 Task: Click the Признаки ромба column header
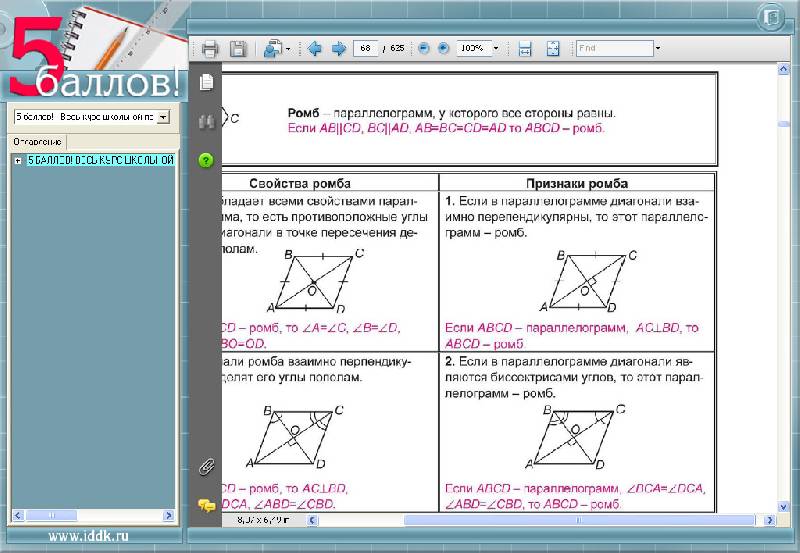click(x=577, y=183)
